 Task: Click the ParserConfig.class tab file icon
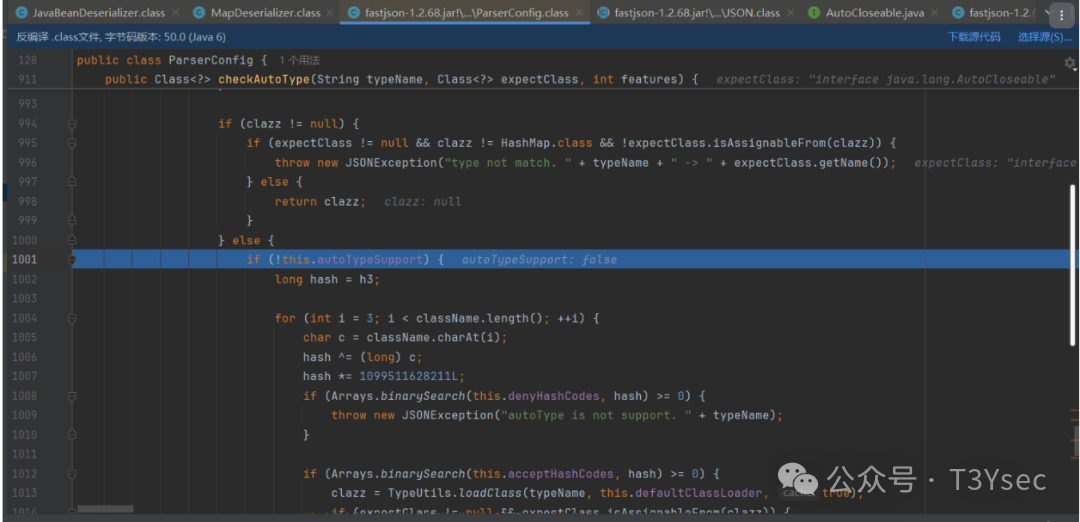(x=357, y=13)
